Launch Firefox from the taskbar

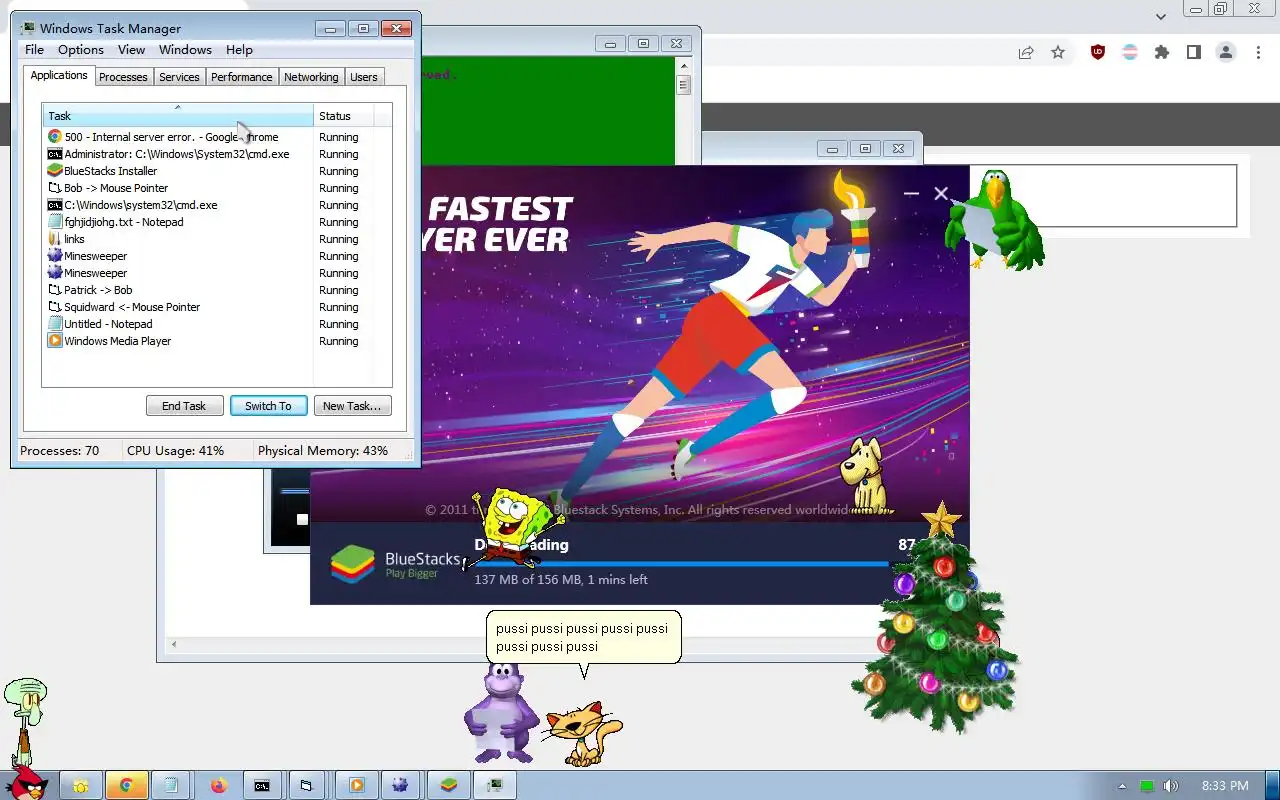pyautogui.click(x=219, y=785)
